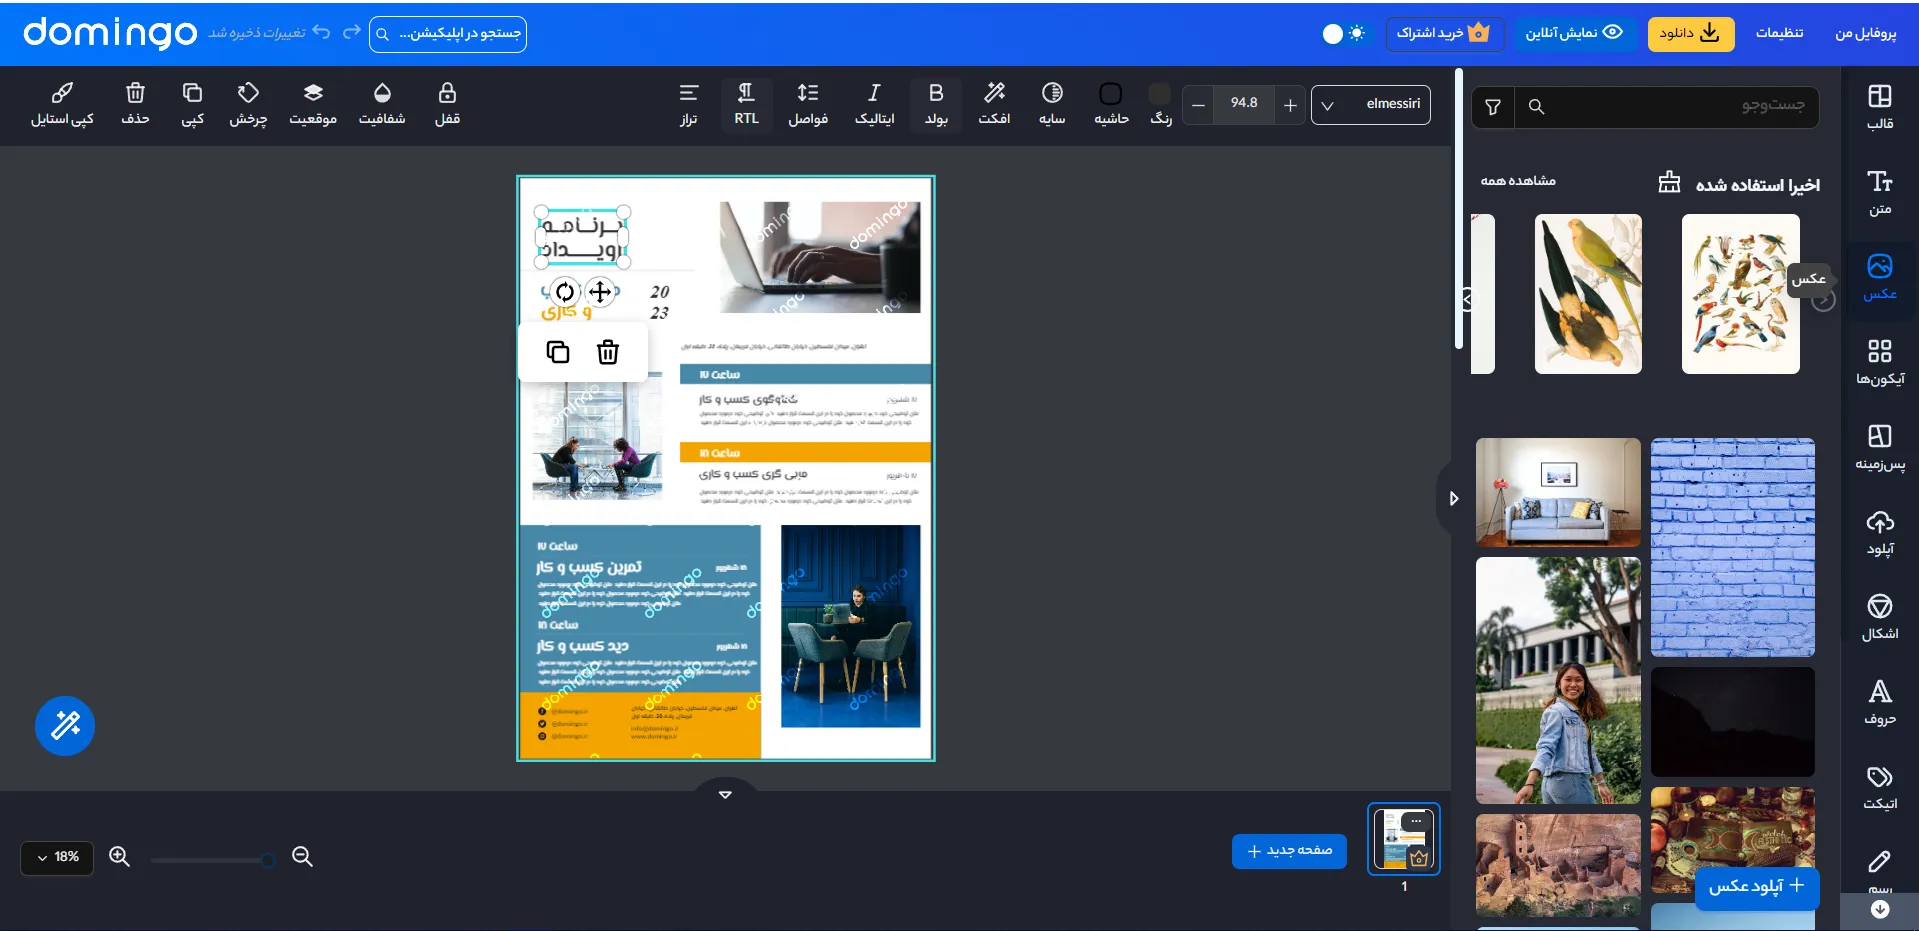
Task: Open the قالب templates panel
Action: [1879, 107]
